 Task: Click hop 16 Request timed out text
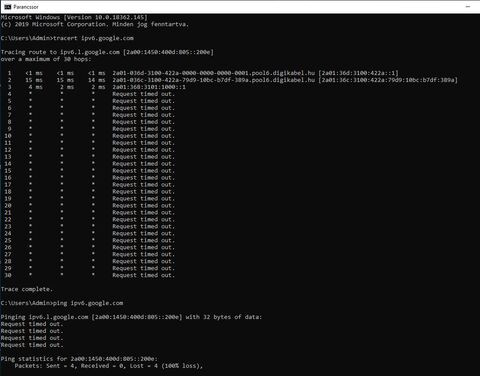(x=143, y=178)
